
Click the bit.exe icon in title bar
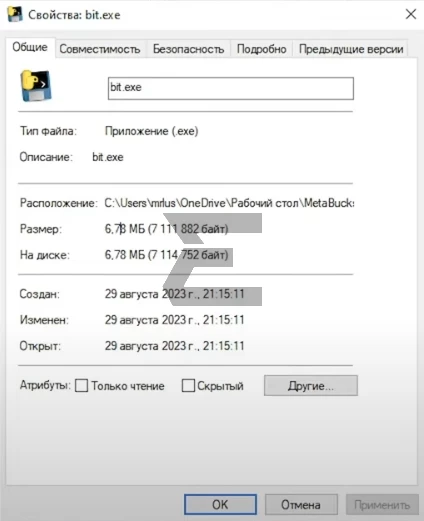click(15, 14)
